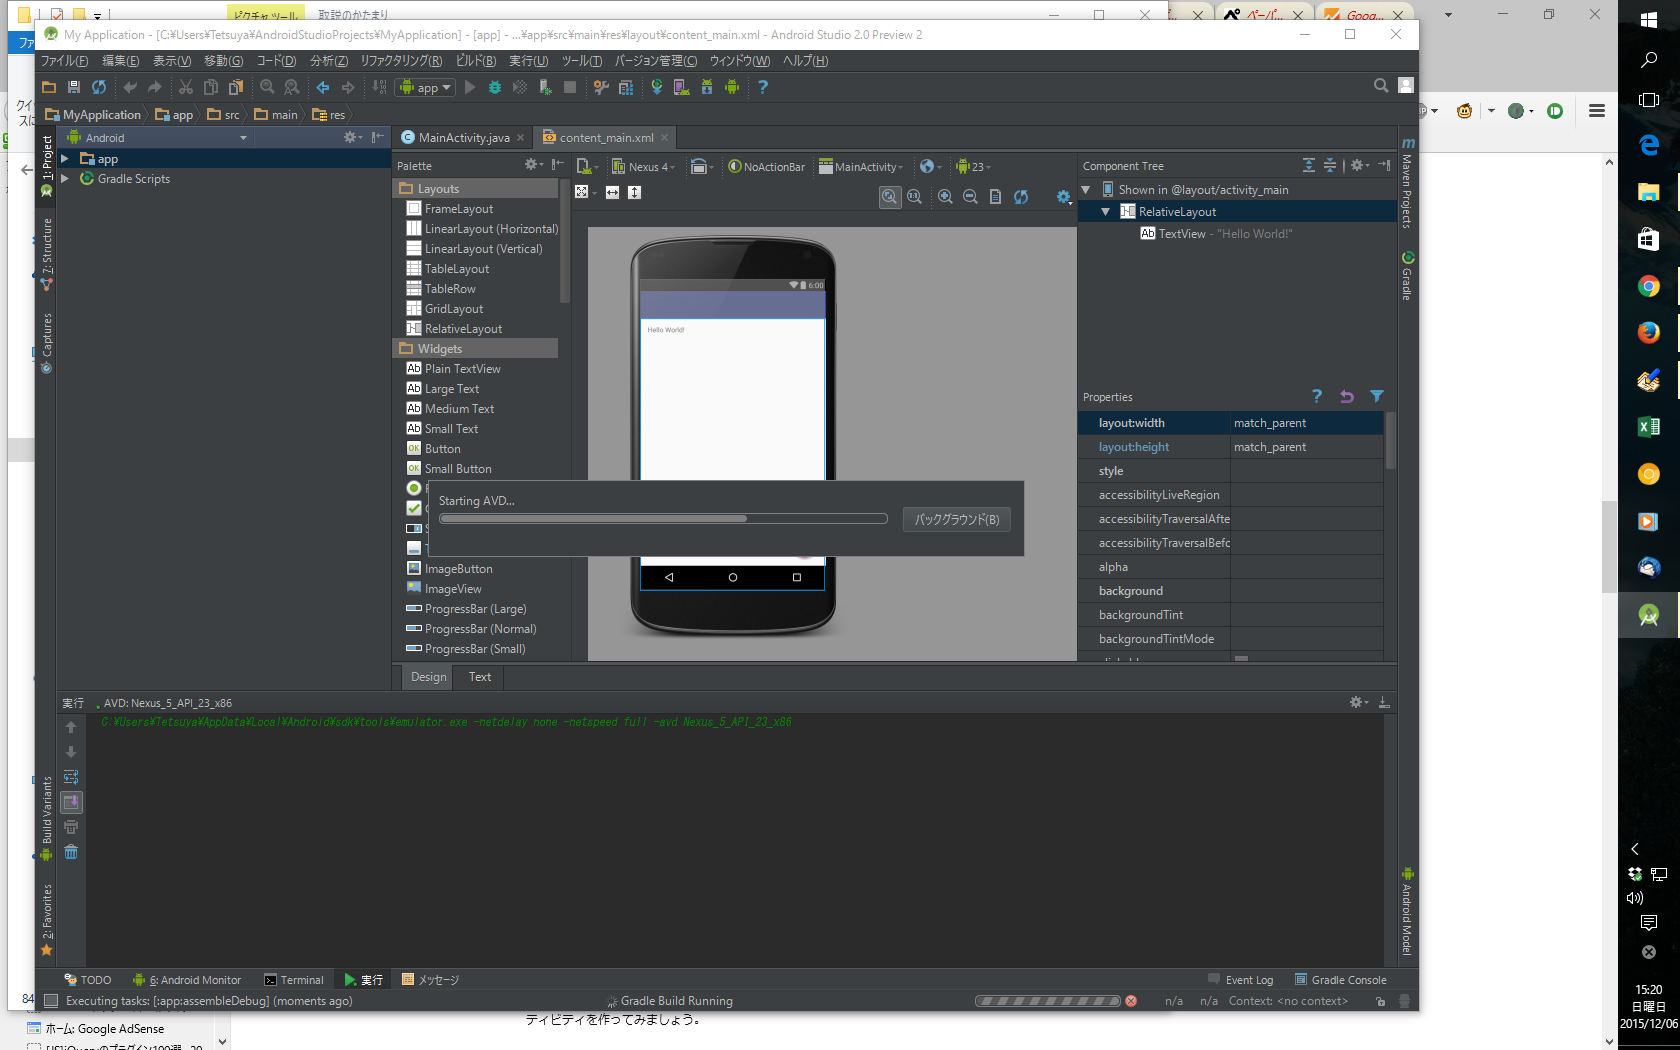Click the Starting AVD progress bar
The height and width of the screenshot is (1050, 1680).
click(x=663, y=519)
